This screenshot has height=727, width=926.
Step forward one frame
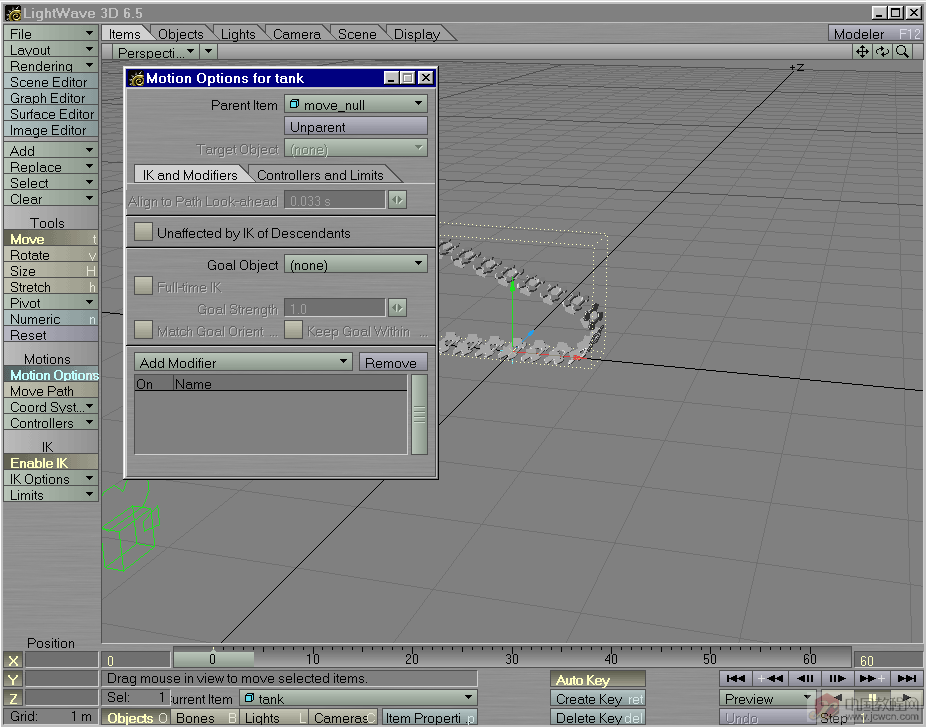pyautogui.click(x=837, y=679)
